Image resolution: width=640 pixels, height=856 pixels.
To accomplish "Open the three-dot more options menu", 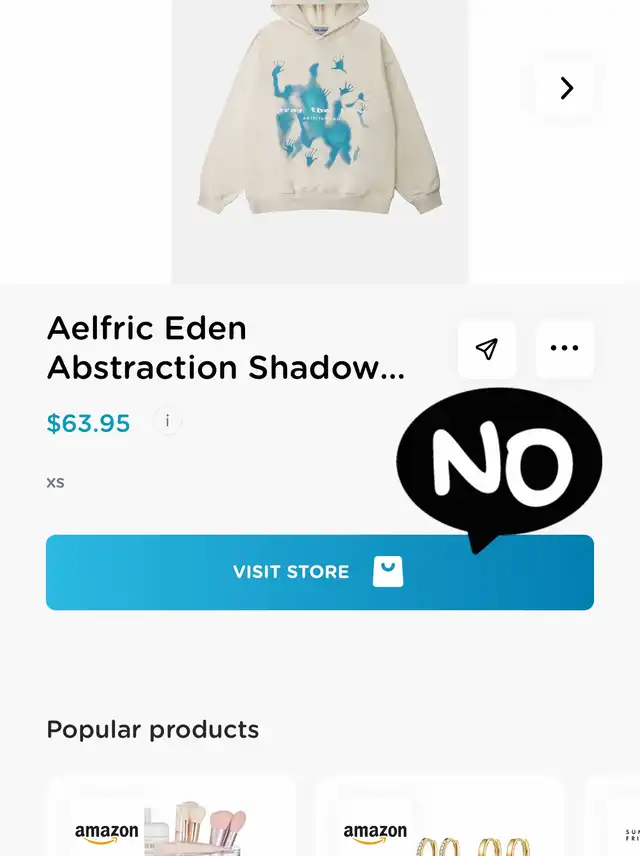I will (564, 349).
